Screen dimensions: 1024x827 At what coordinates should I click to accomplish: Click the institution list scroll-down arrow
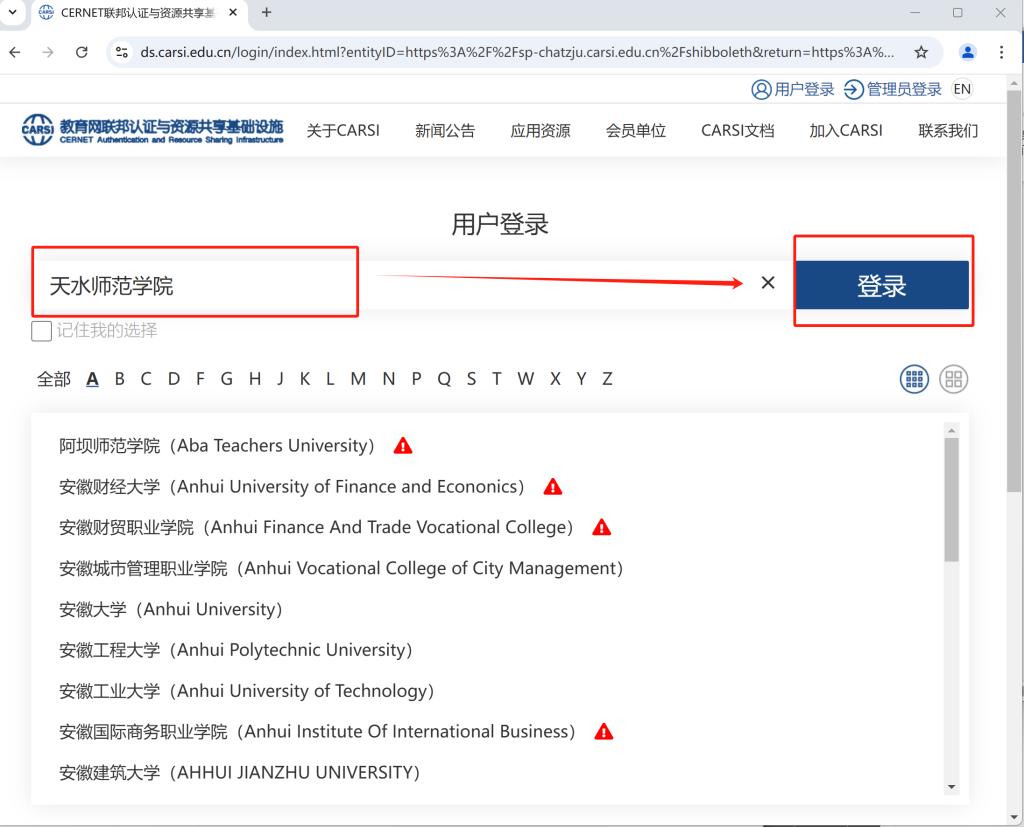952,787
